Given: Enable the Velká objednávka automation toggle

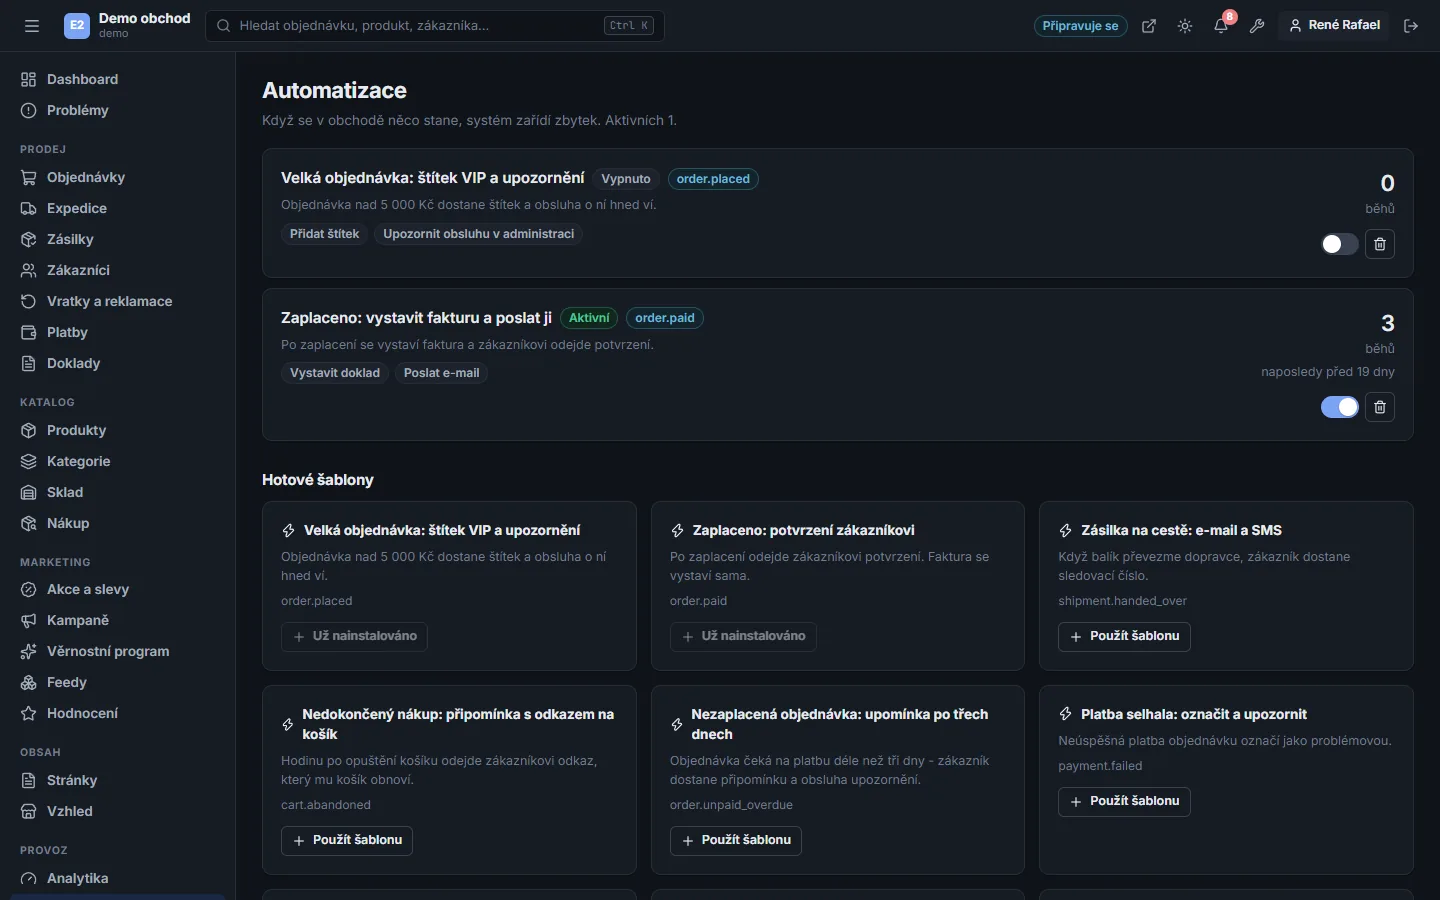Looking at the screenshot, I should (x=1340, y=244).
